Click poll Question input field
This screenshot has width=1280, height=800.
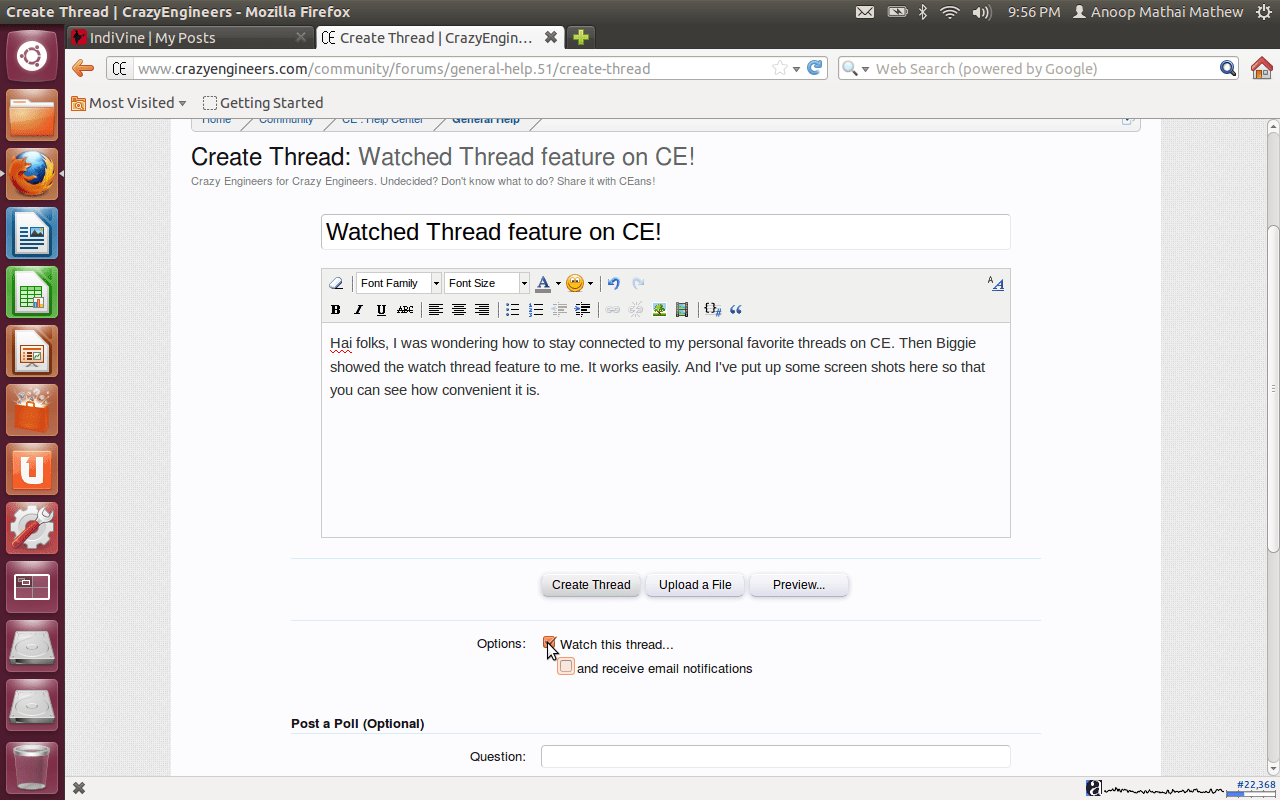(x=775, y=756)
